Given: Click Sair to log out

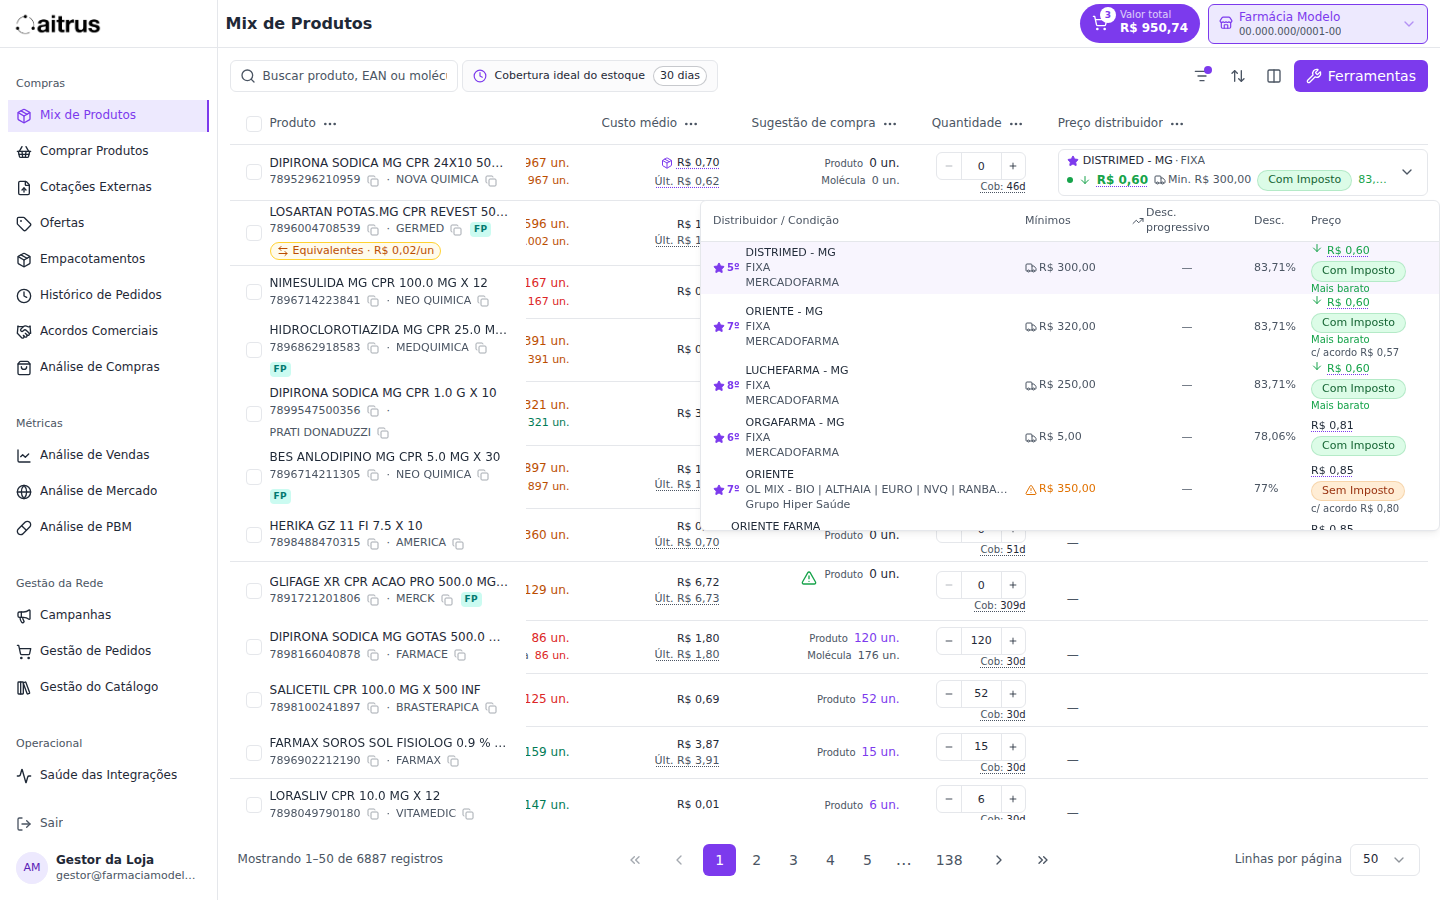Looking at the screenshot, I should click(x=108, y=823).
